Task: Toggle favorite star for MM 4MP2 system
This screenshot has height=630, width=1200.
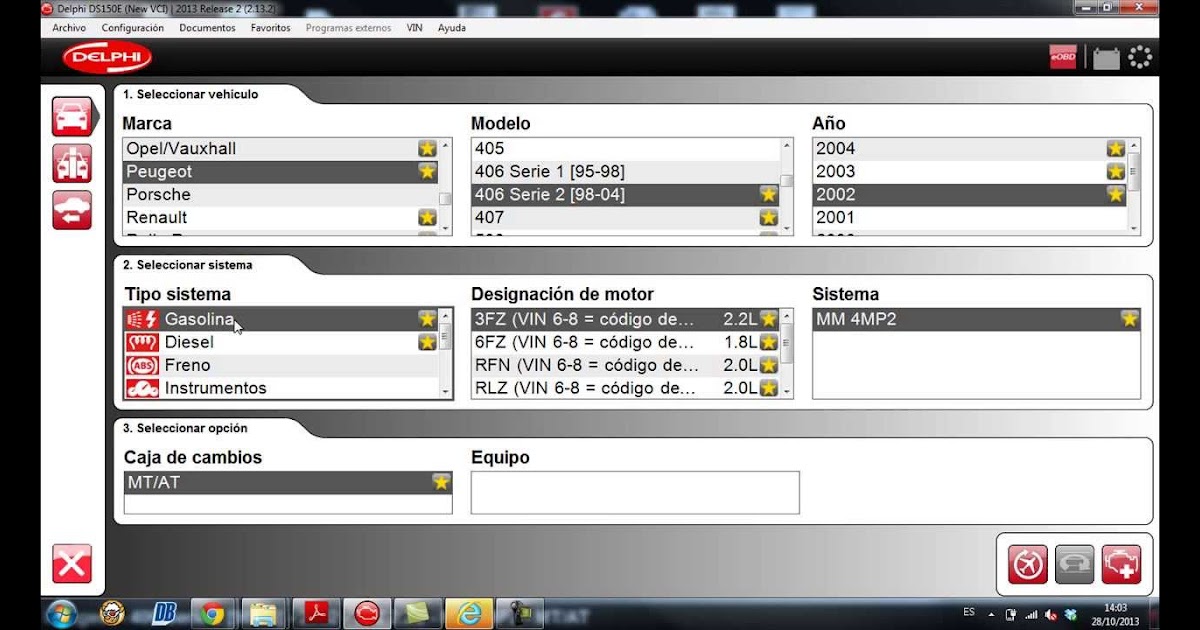Action: coord(1129,319)
